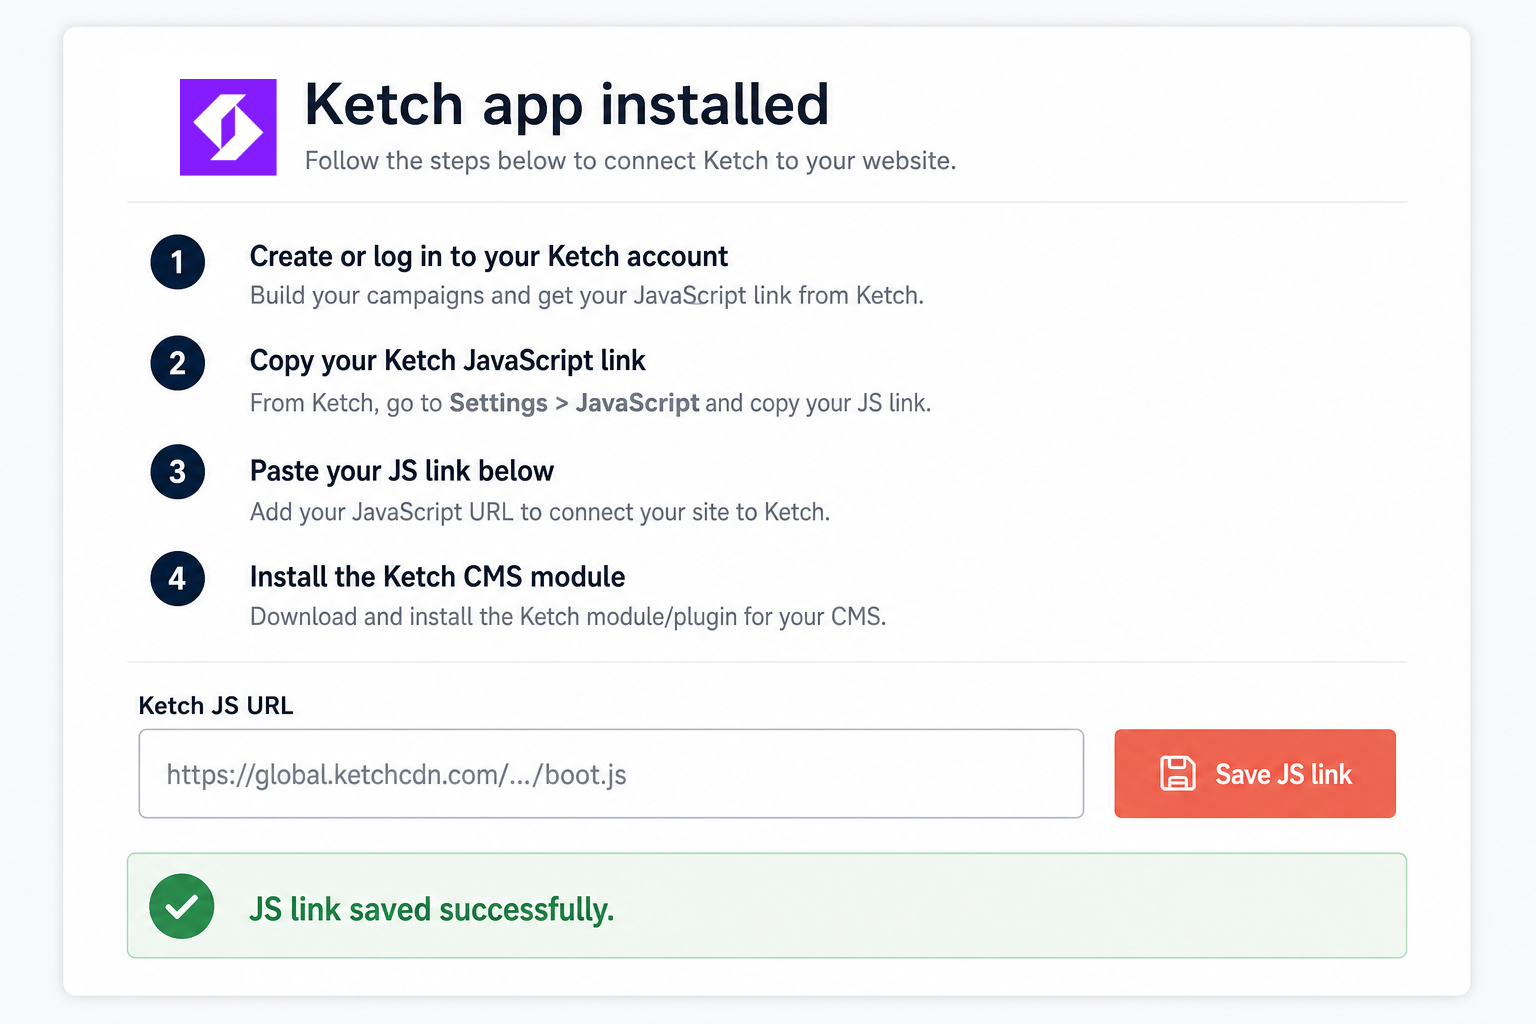Select the 'Ketch app installed' heading
The width and height of the screenshot is (1536, 1024).
click(567, 104)
